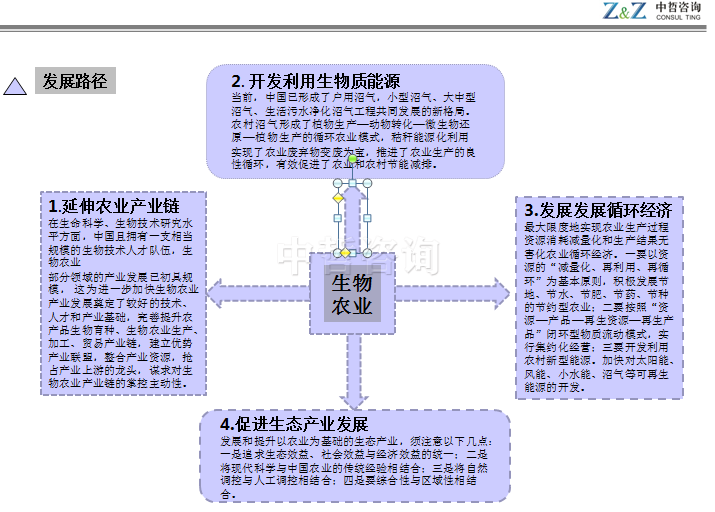
Task: Click the green rotation handle above arrow
Action: coord(352,159)
